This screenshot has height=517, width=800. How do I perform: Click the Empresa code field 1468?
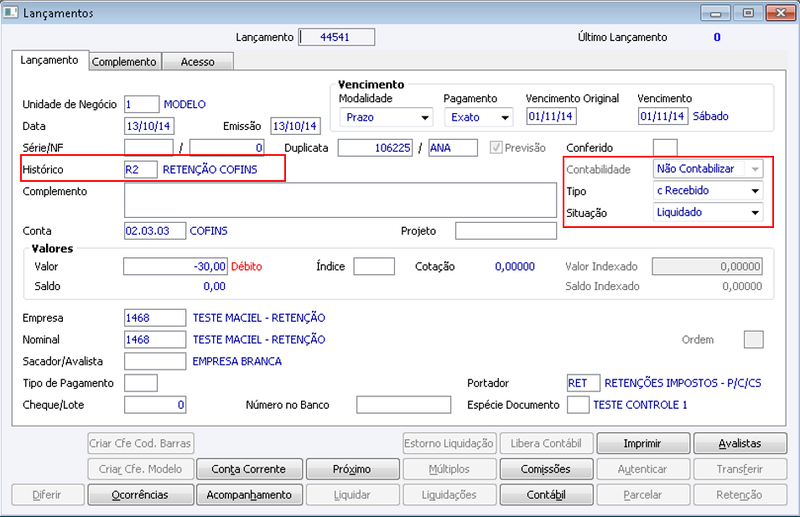155,318
